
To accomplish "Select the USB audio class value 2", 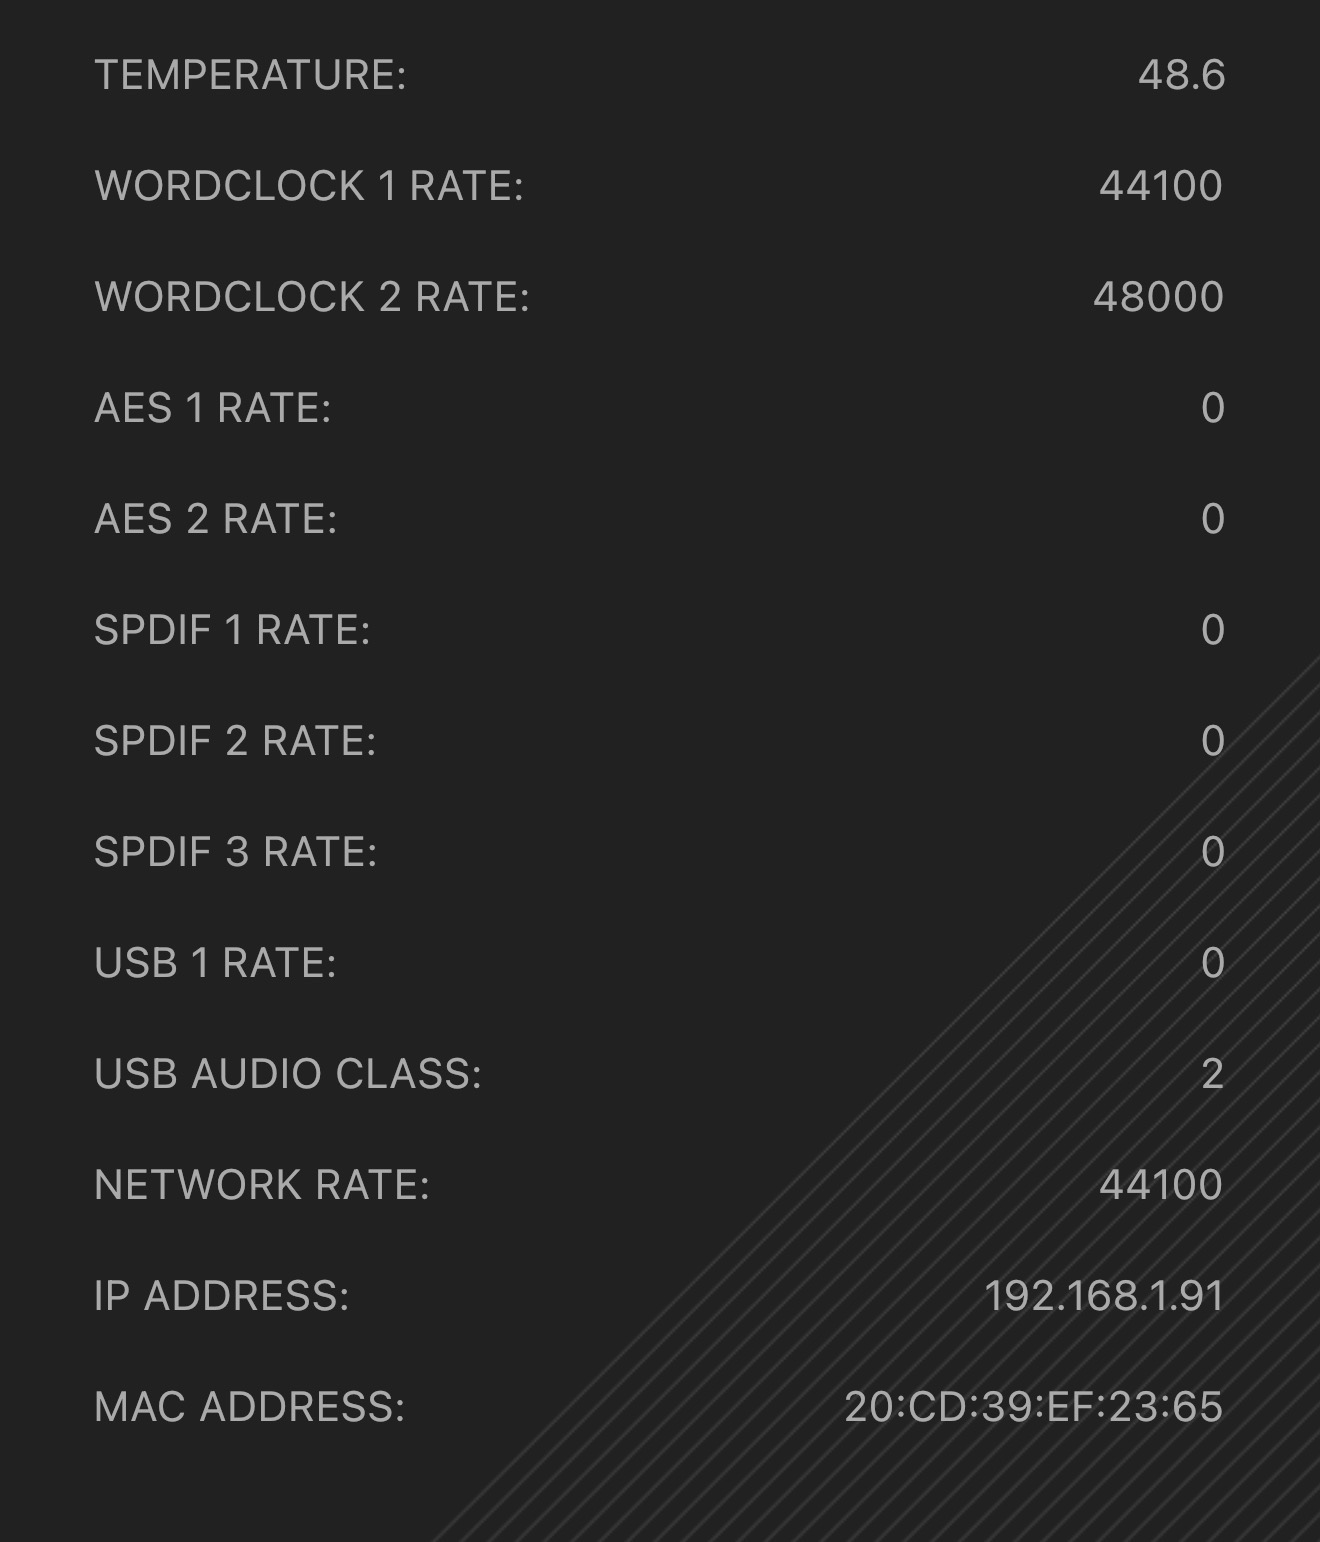I will click(x=1212, y=1075).
